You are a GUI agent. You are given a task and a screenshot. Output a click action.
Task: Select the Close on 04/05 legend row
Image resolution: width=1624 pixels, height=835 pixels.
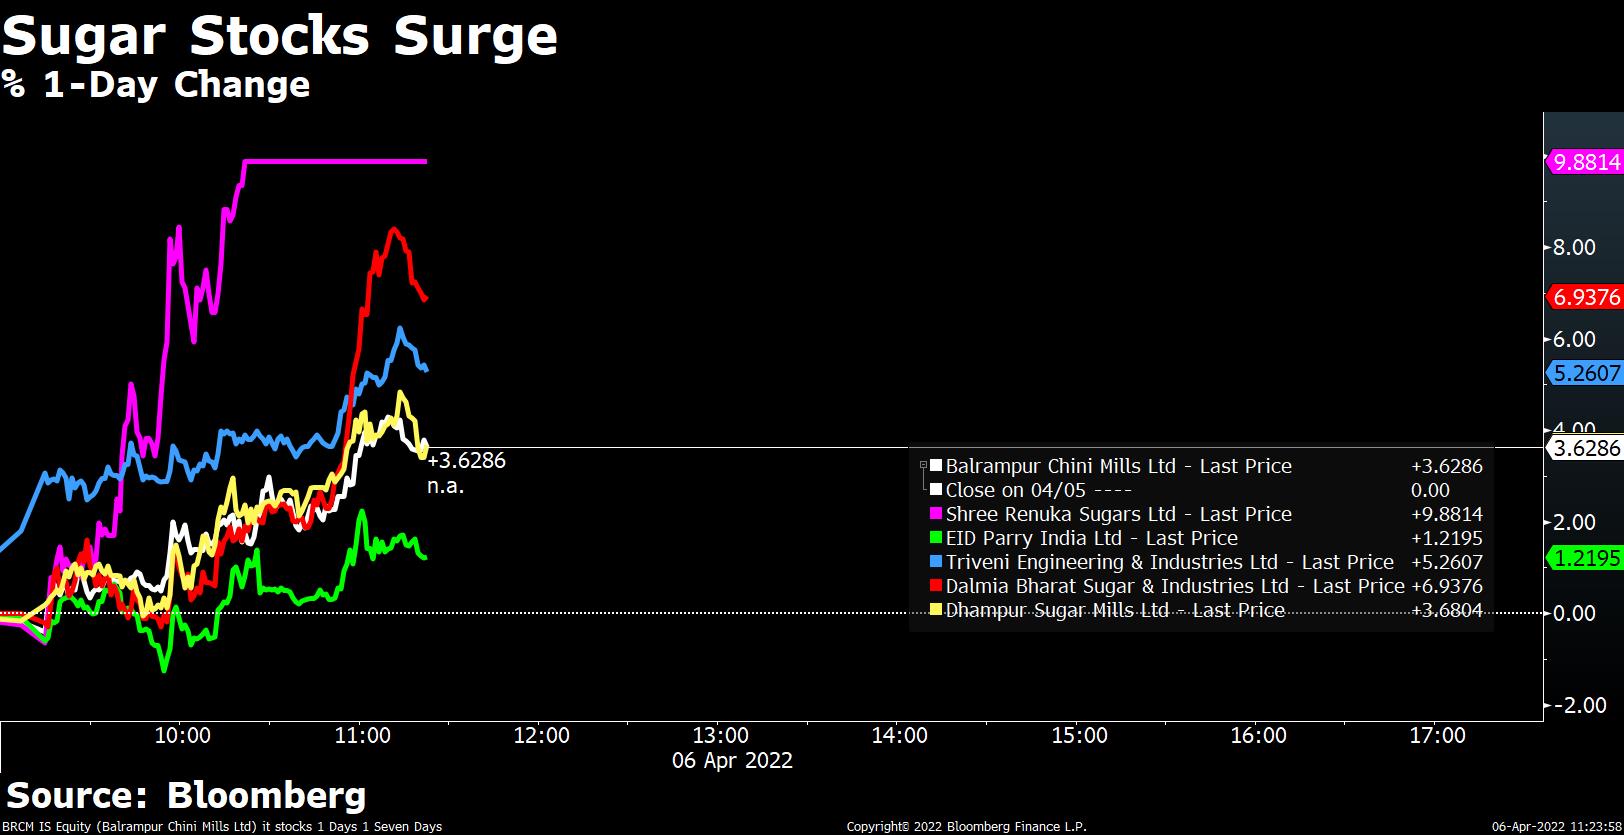click(1038, 490)
